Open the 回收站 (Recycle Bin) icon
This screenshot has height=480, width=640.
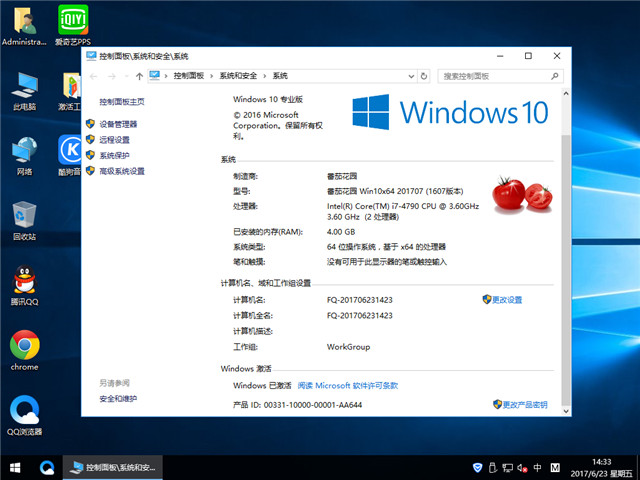click(x=24, y=220)
